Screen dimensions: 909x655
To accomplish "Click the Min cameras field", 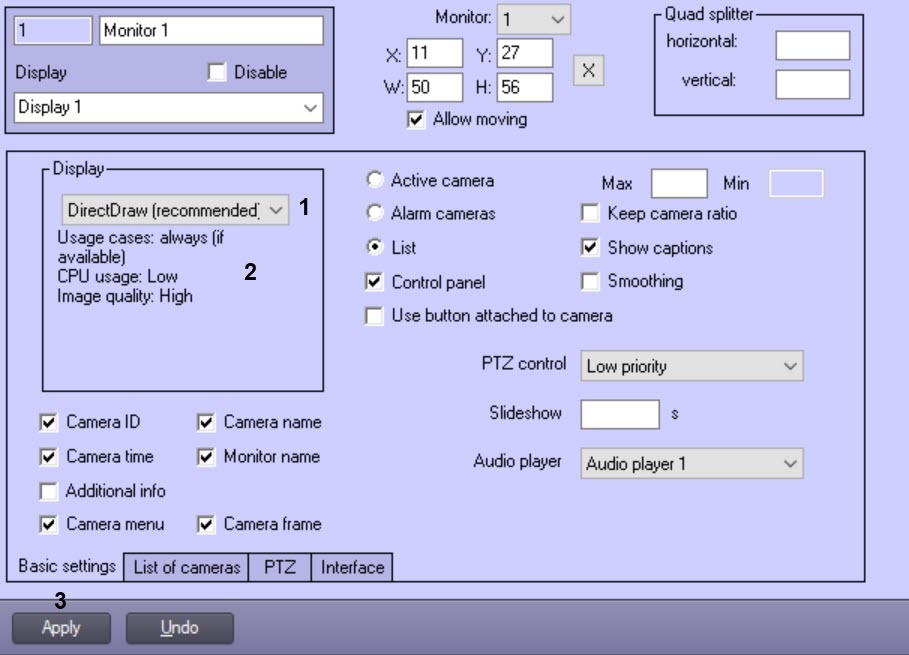I will (x=796, y=183).
